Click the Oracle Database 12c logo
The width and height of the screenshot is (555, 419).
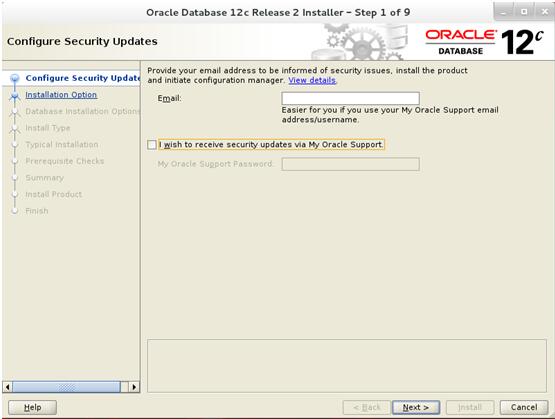coord(484,42)
